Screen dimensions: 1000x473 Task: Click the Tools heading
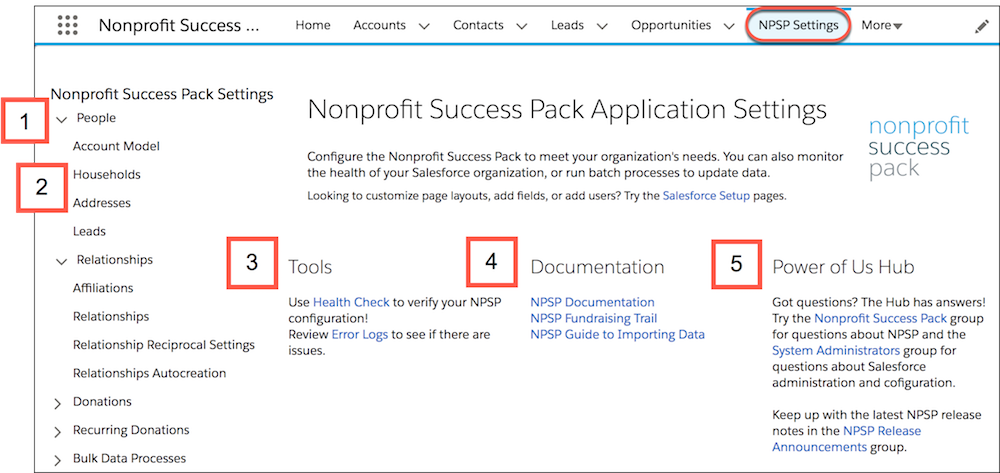[310, 266]
